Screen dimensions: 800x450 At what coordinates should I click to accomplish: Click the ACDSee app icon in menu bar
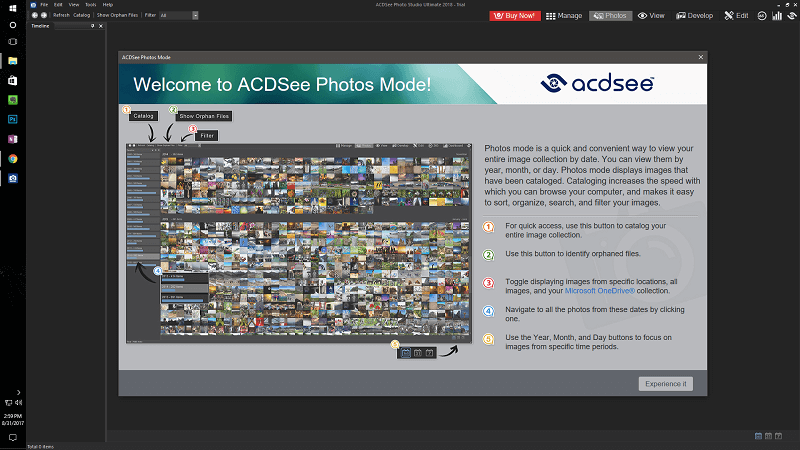[x=33, y=5]
